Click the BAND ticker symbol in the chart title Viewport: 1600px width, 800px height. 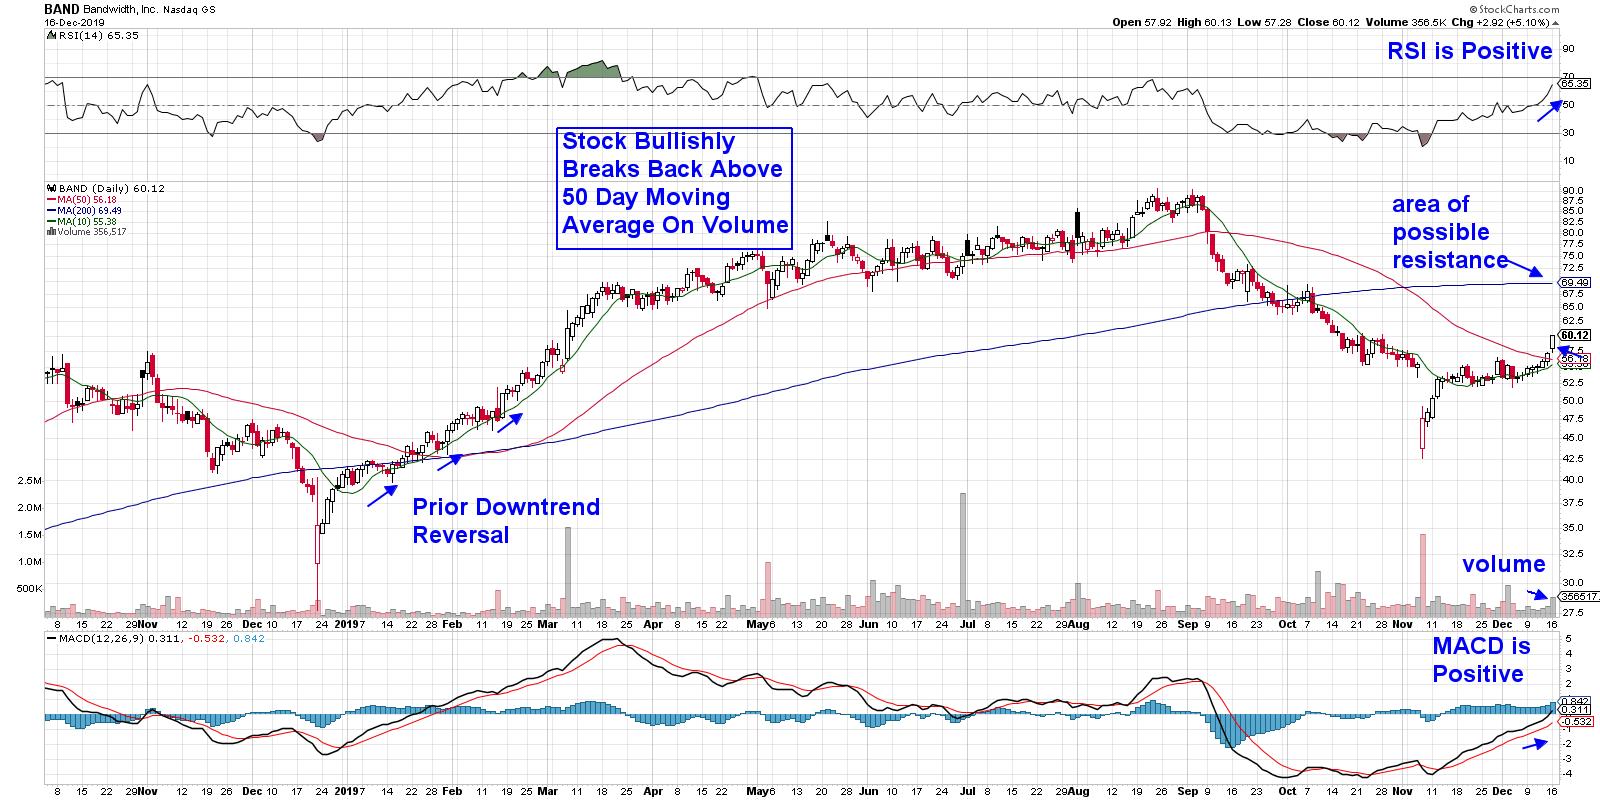[x=62, y=8]
